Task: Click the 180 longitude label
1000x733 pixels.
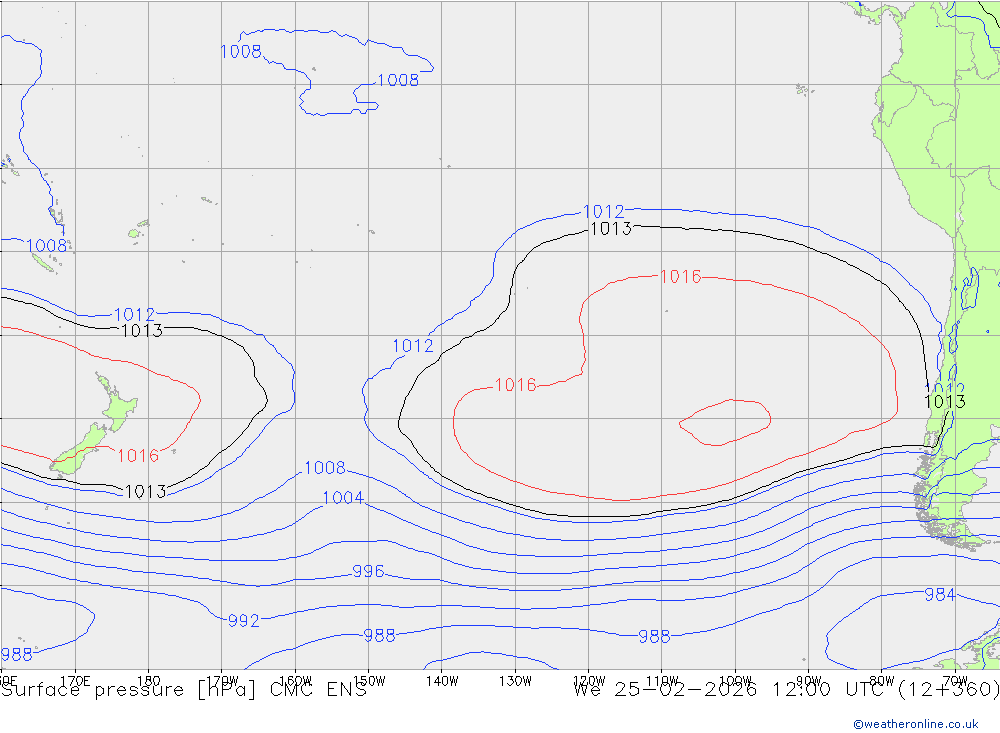Action: (149, 681)
